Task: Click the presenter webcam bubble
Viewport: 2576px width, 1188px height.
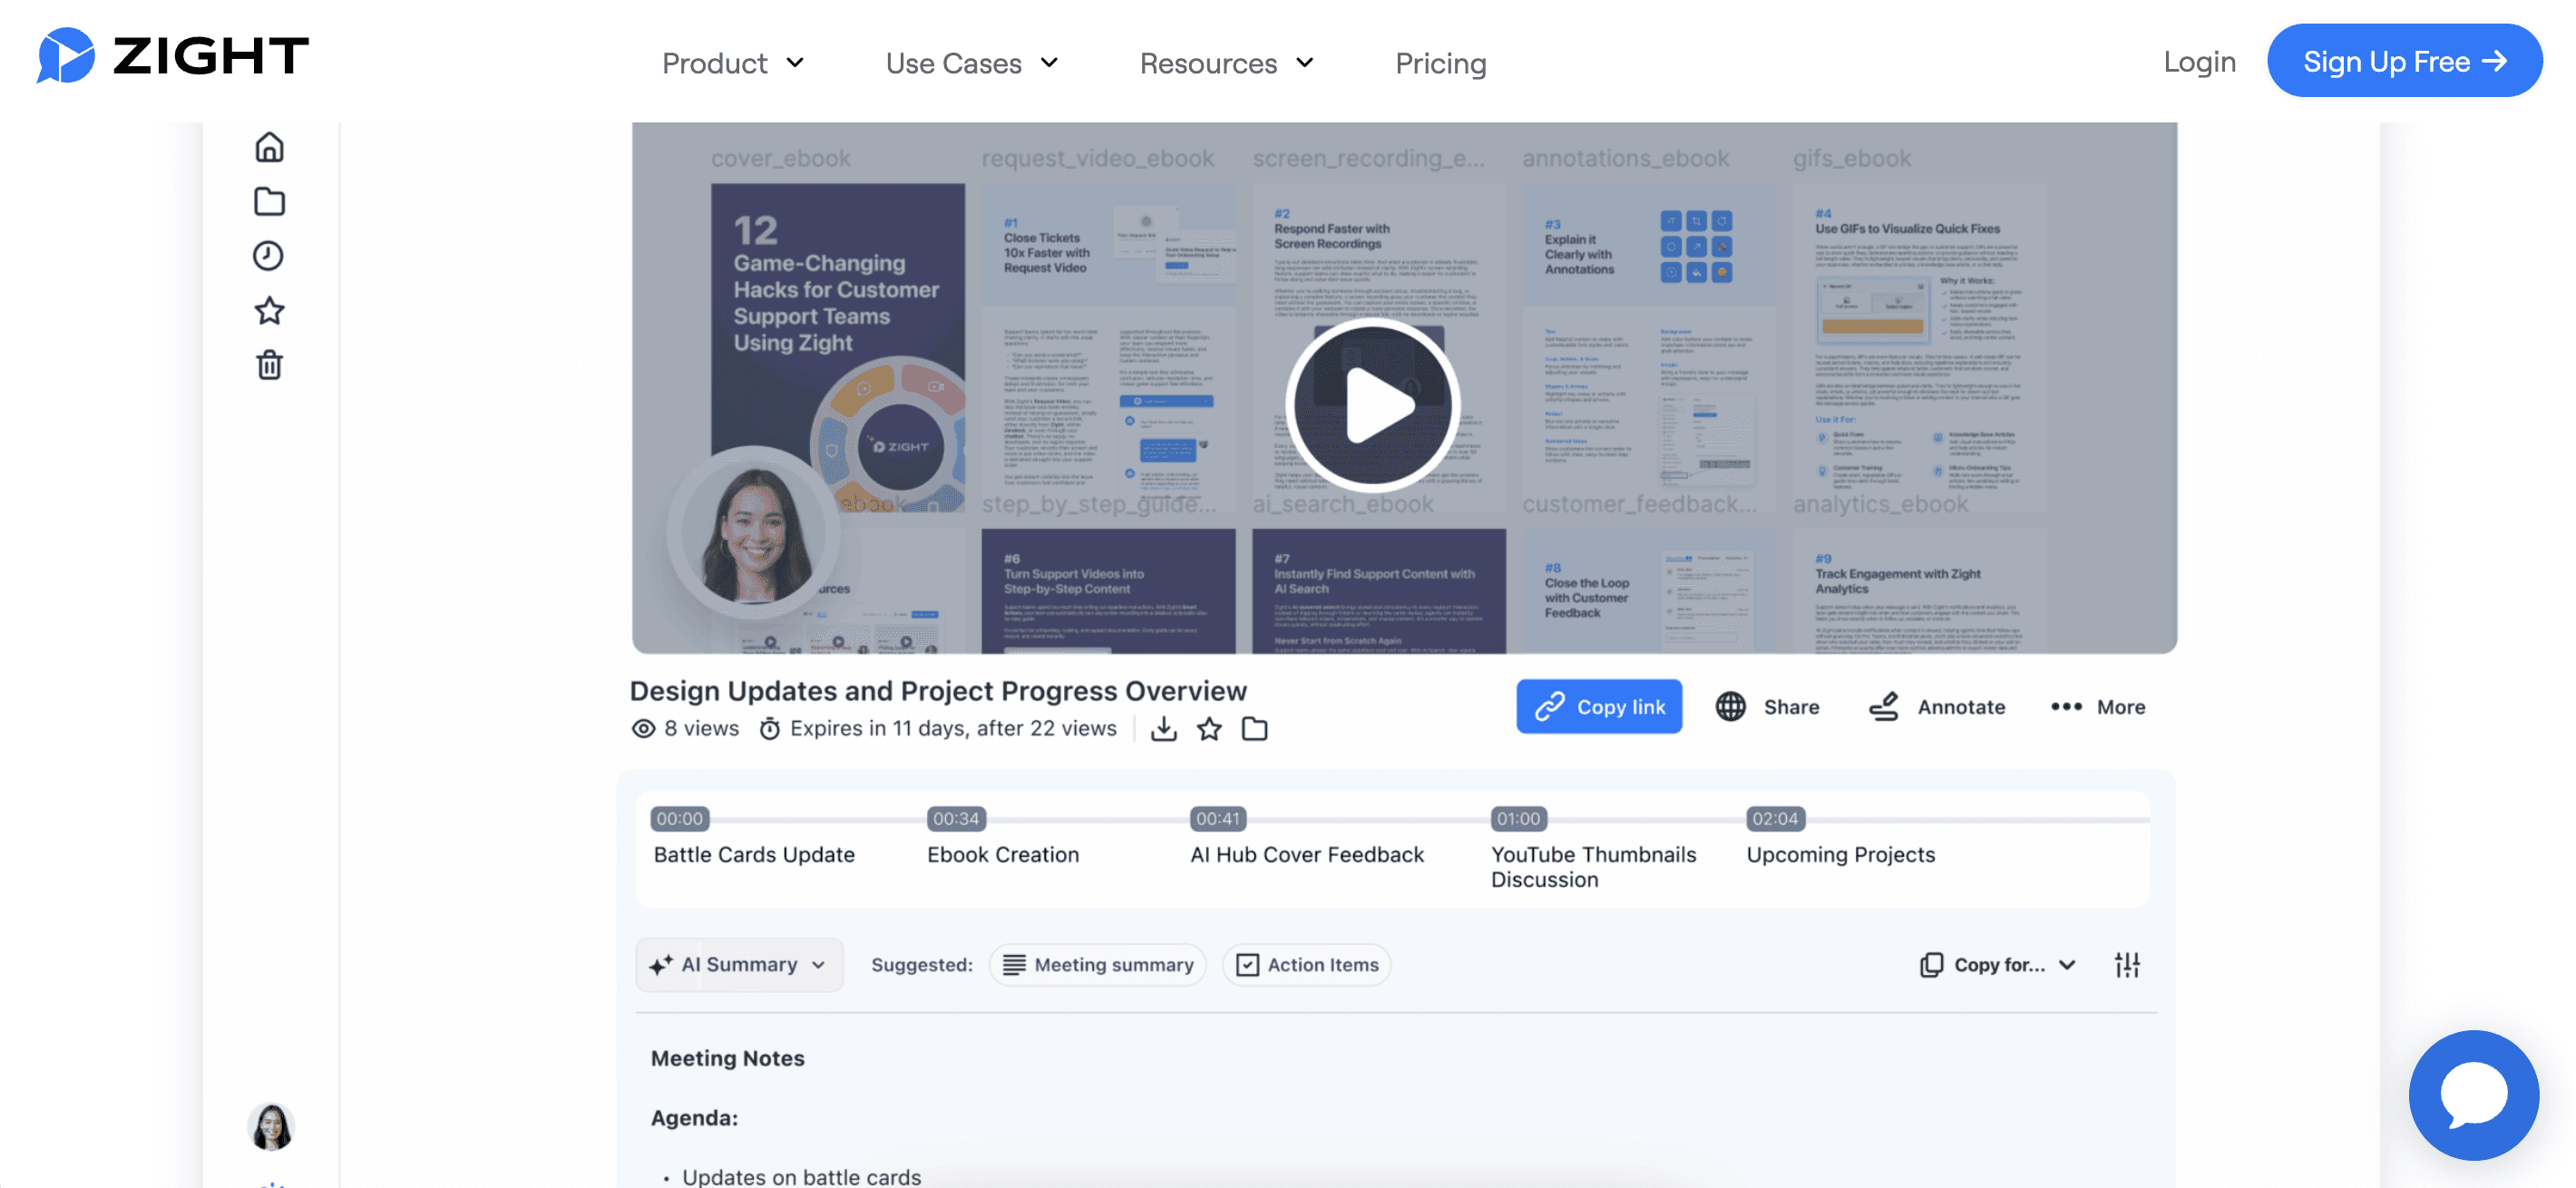Action: pyautogui.click(x=754, y=533)
